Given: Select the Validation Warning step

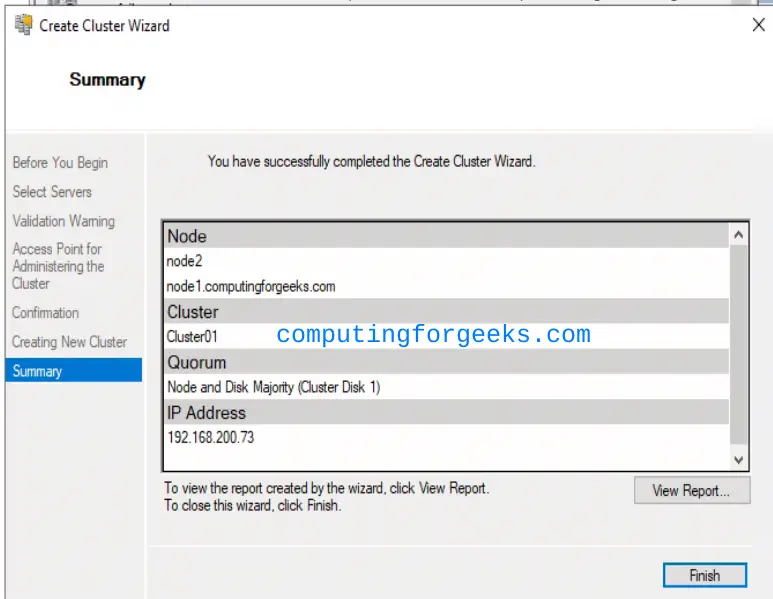Looking at the screenshot, I should 64,221.
